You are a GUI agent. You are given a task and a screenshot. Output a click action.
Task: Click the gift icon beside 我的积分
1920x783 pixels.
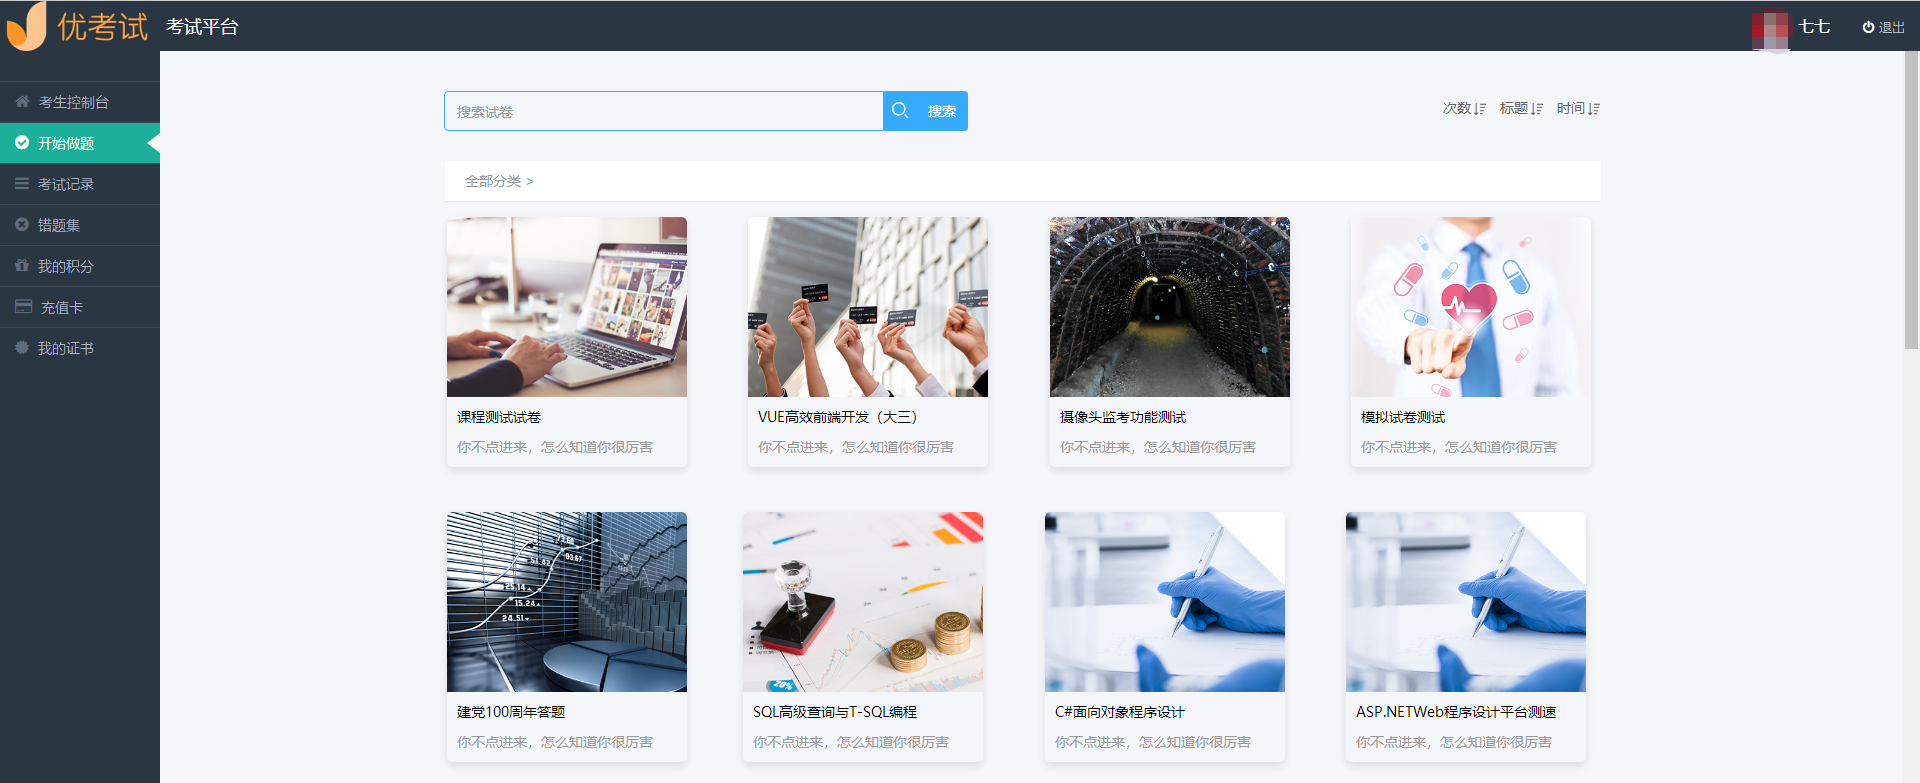(x=22, y=266)
